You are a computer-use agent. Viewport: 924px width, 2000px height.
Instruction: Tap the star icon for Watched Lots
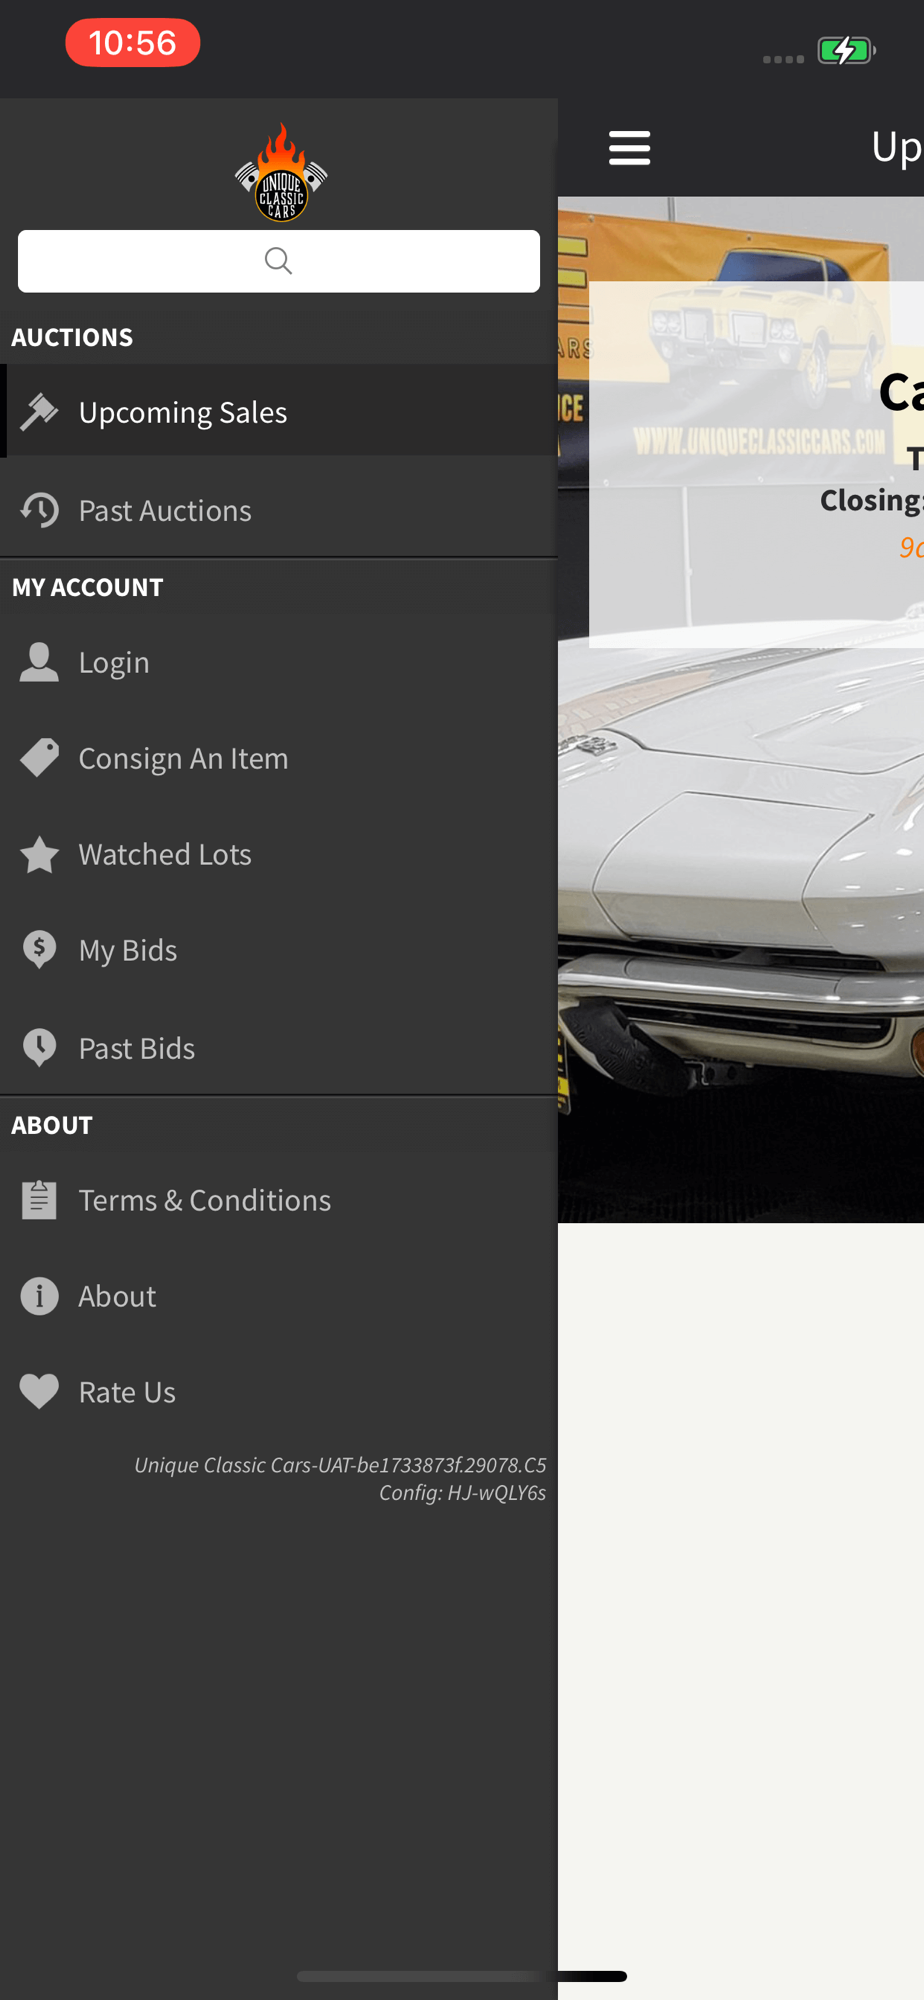click(39, 854)
